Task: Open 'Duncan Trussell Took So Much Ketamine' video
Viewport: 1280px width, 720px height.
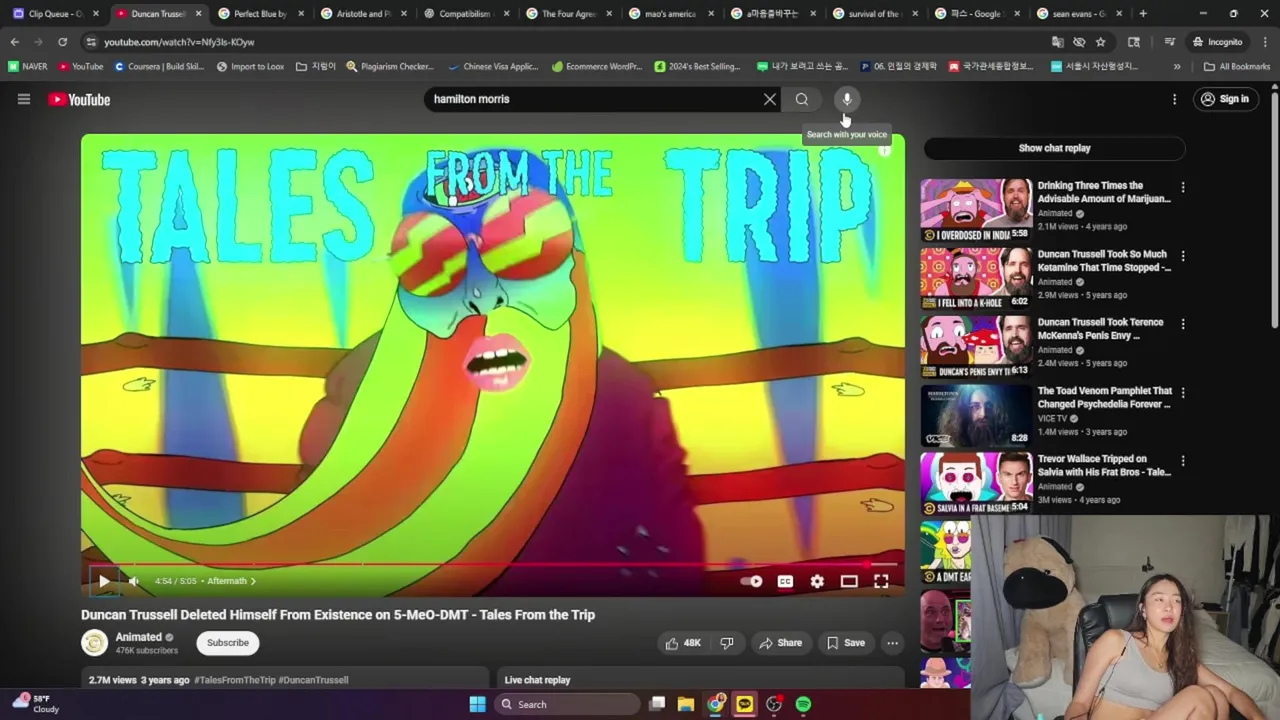Action: (x=1103, y=261)
